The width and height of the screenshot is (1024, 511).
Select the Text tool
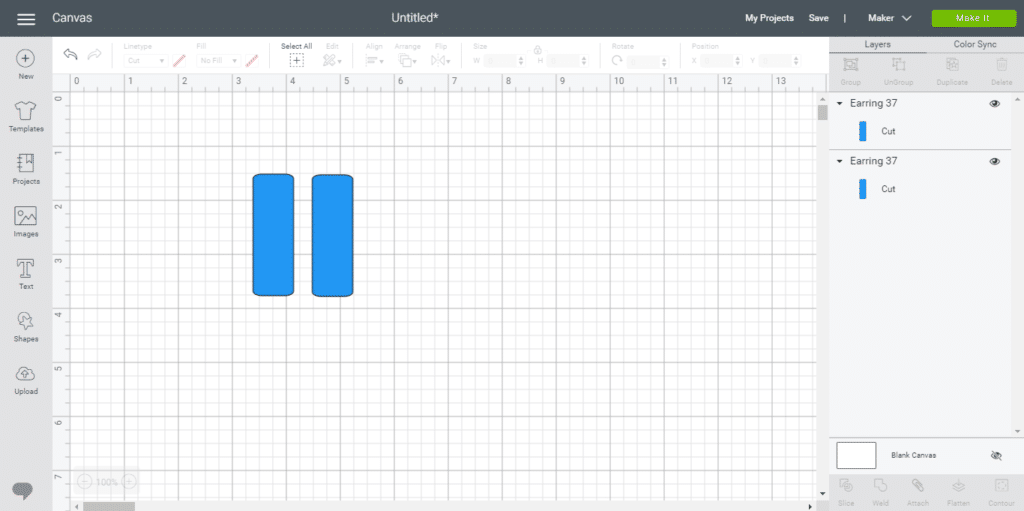click(x=26, y=273)
